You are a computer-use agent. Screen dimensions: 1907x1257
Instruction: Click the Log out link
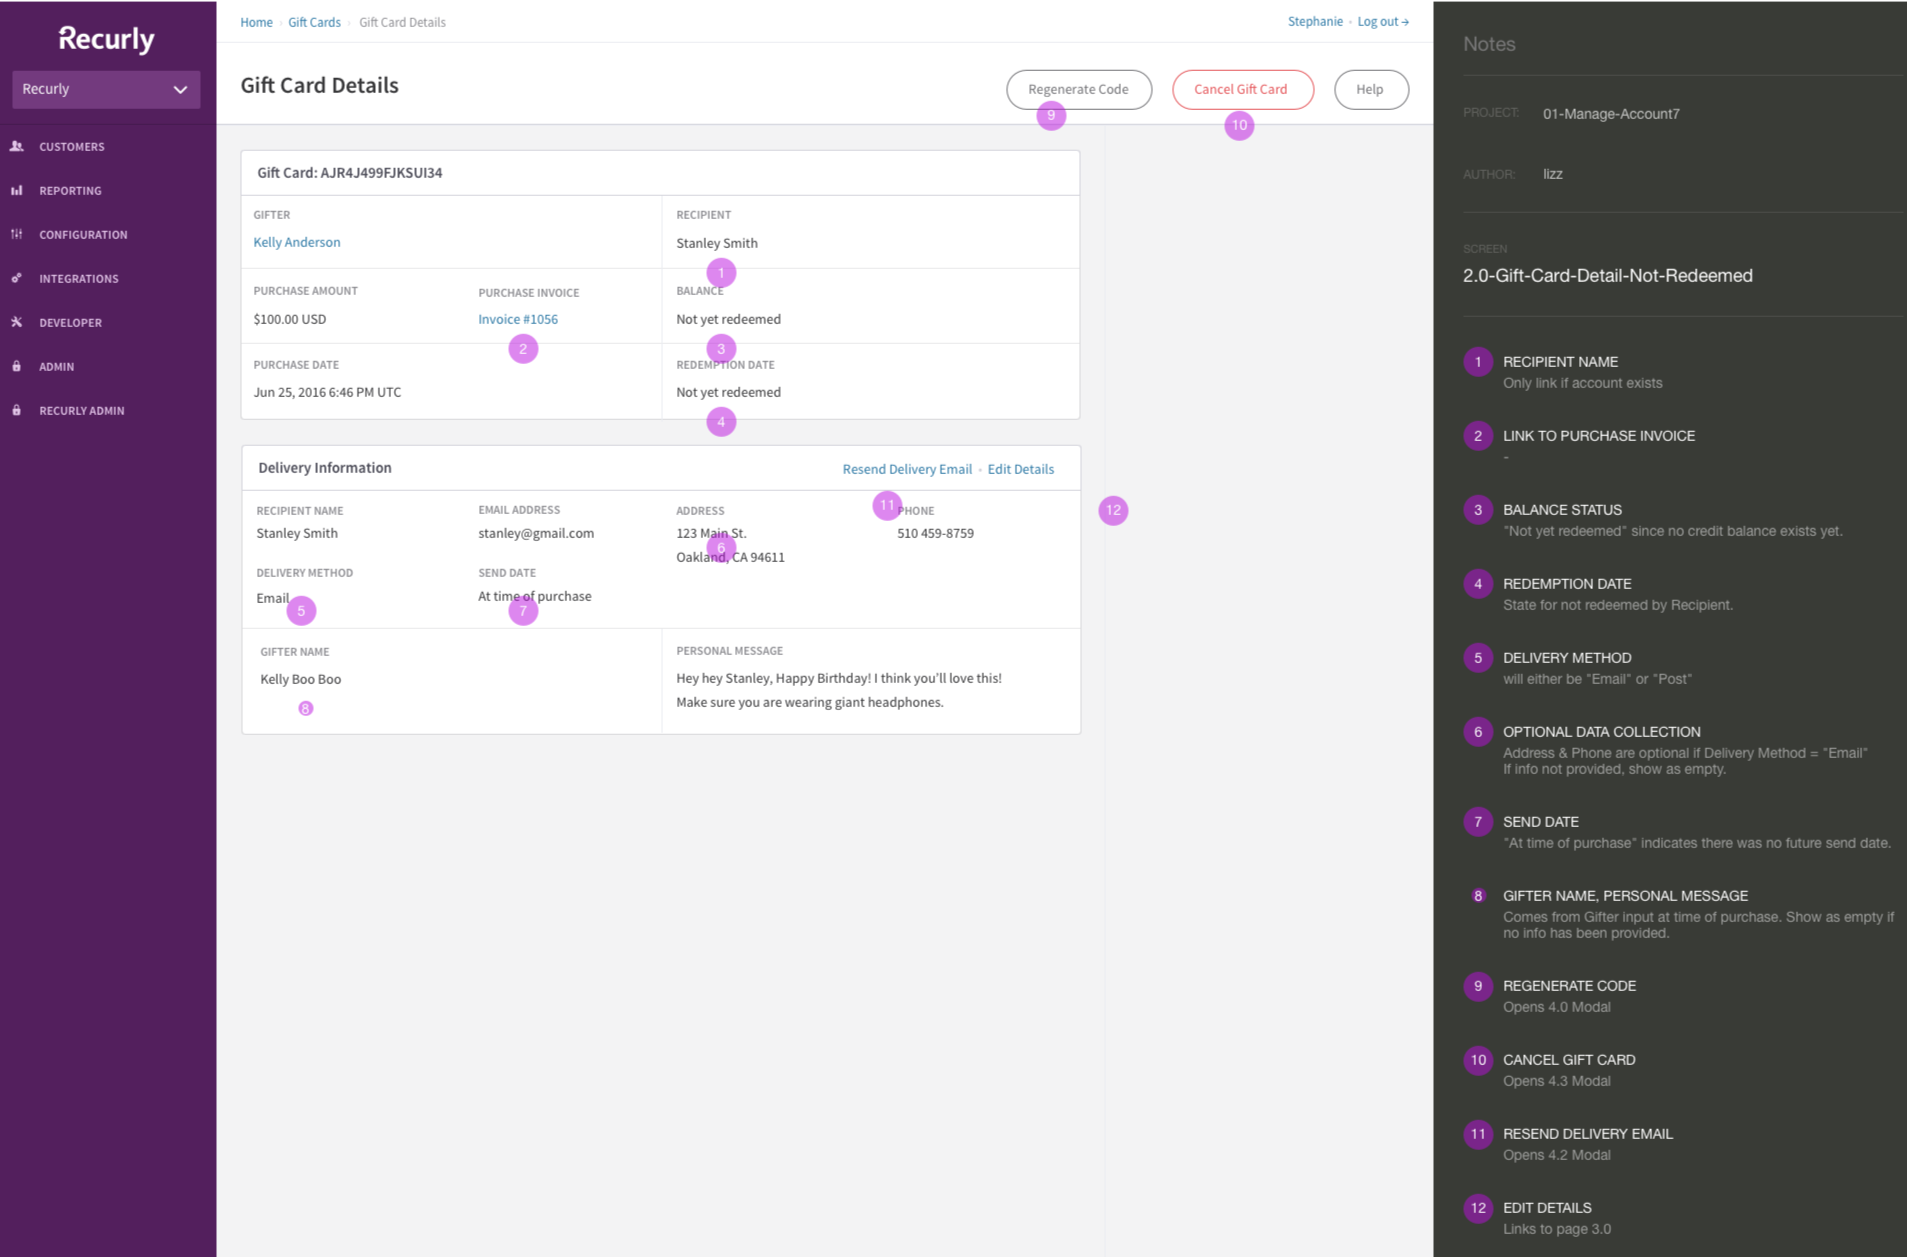click(x=1382, y=21)
